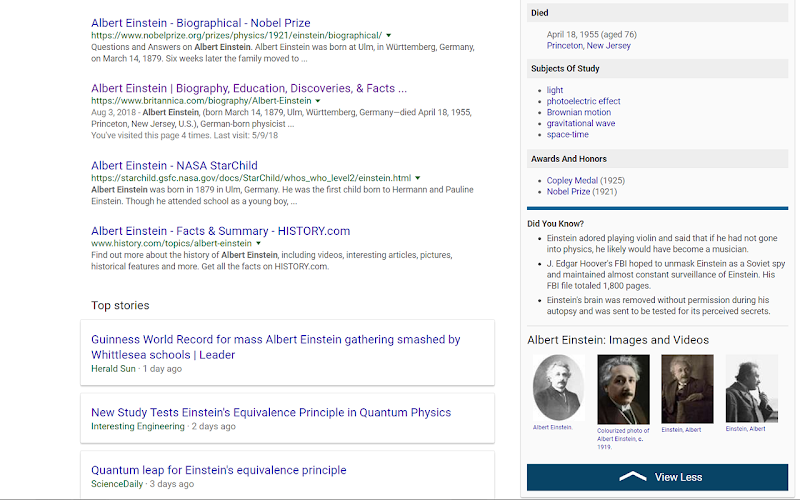Click the 'Colourized photo of Albert Einstein, c. 1919' caption
800x500 pixels.
point(623,439)
